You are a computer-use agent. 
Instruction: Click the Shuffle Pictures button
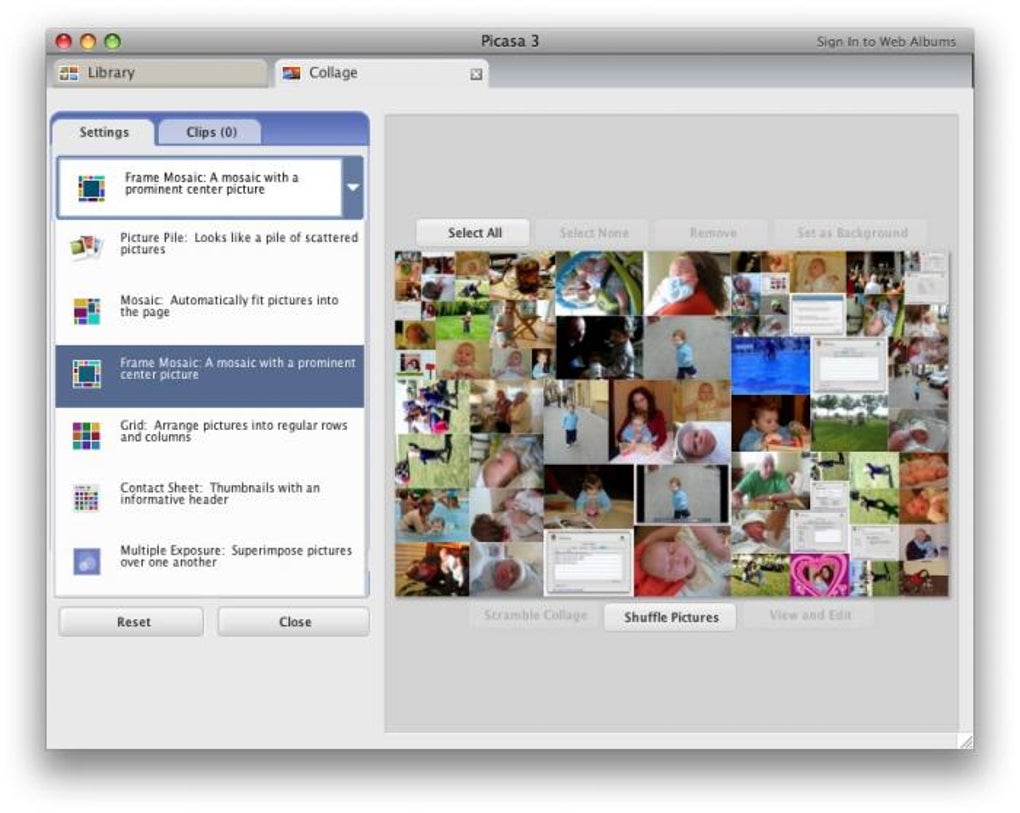(671, 617)
